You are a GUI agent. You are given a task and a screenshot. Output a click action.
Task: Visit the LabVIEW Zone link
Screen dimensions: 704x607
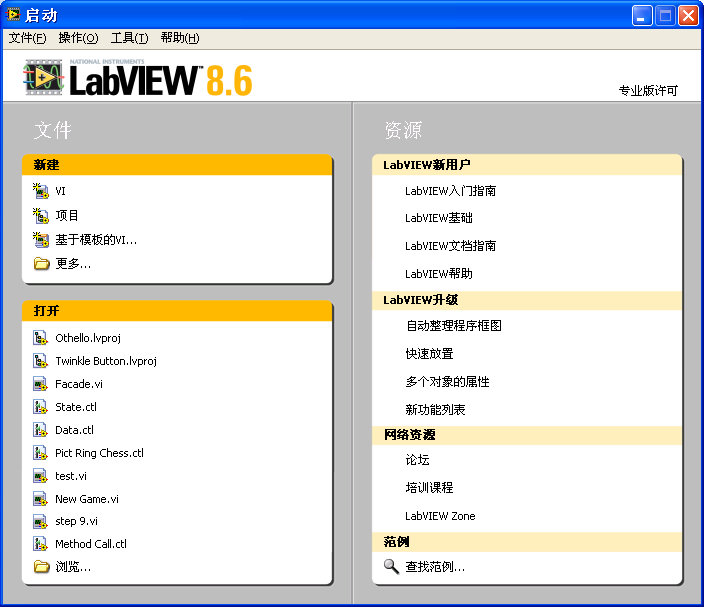440,516
